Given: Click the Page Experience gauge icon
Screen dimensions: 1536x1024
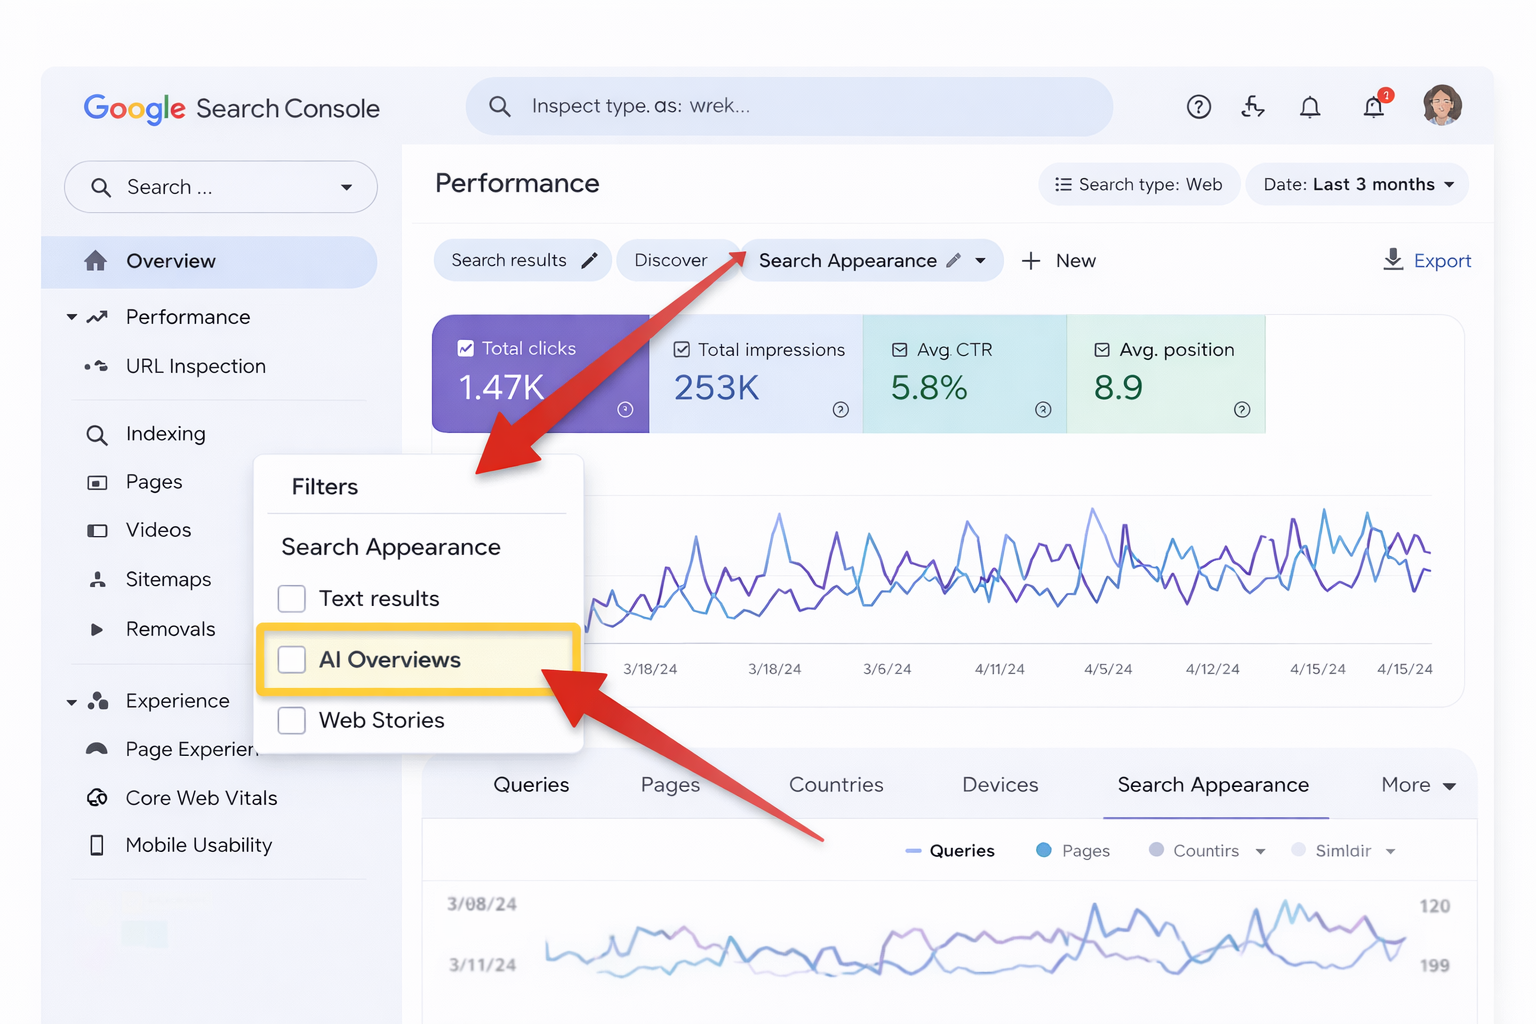Looking at the screenshot, I should click(x=97, y=749).
